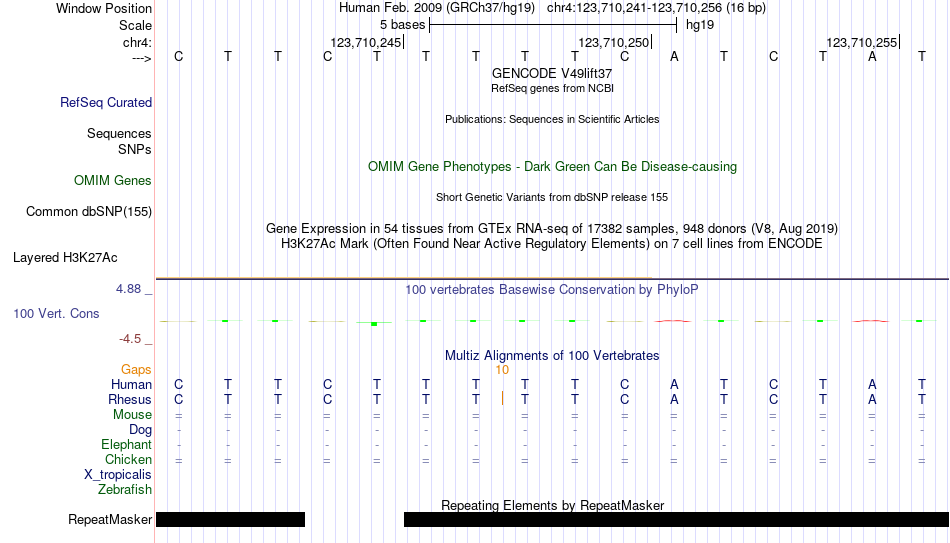Viewport: 950px width, 543px height.
Task: Select the RepeatMasker track label
Action: (x=110, y=519)
